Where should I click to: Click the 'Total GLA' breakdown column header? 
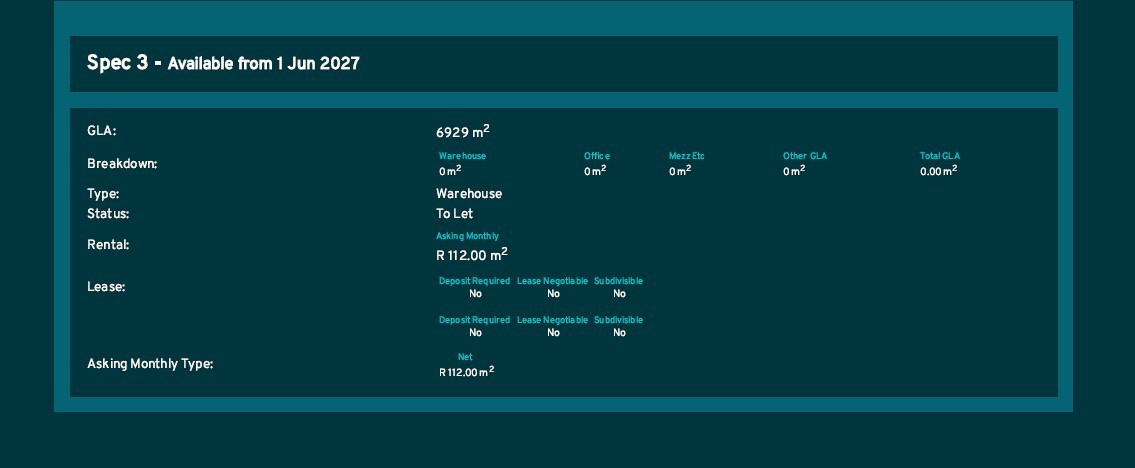[x=940, y=156]
